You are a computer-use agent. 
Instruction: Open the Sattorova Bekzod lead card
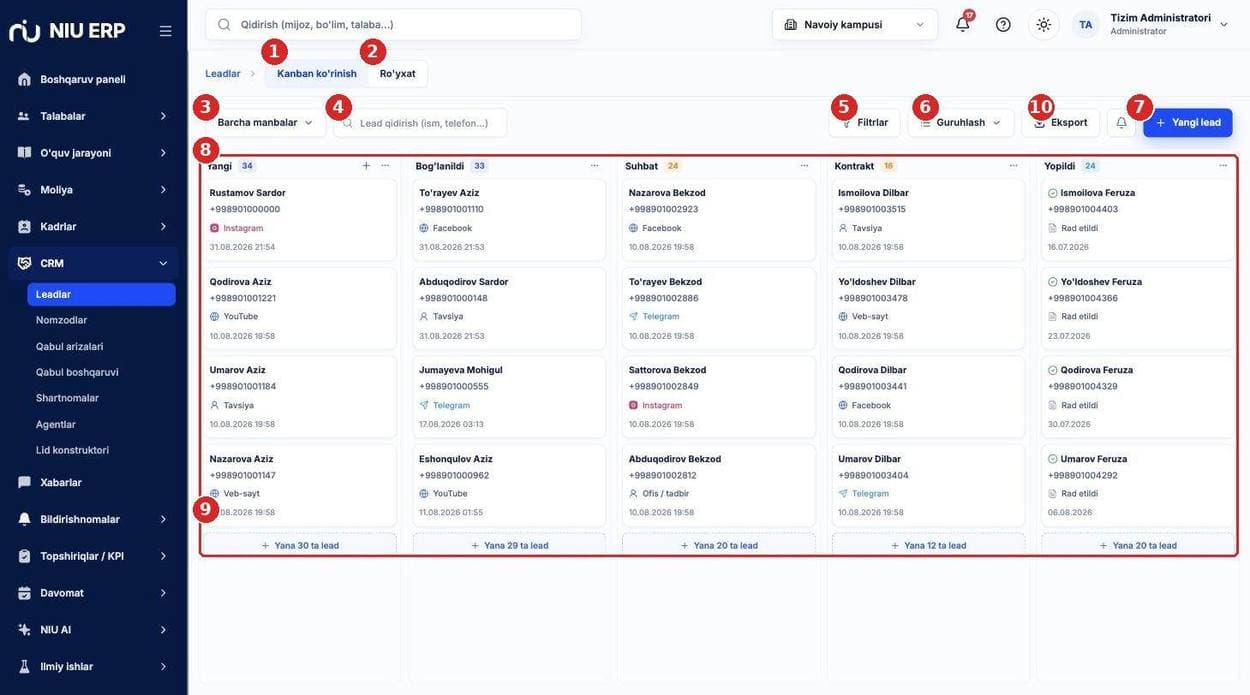click(x=719, y=397)
